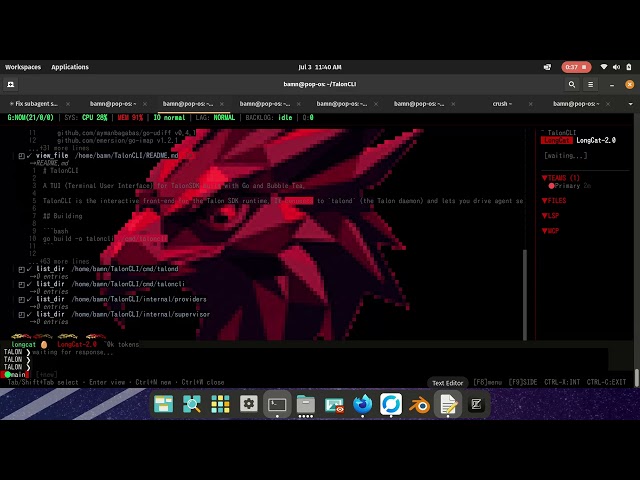
Task: Click the first TALON prompt input line
Action: [305, 352]
